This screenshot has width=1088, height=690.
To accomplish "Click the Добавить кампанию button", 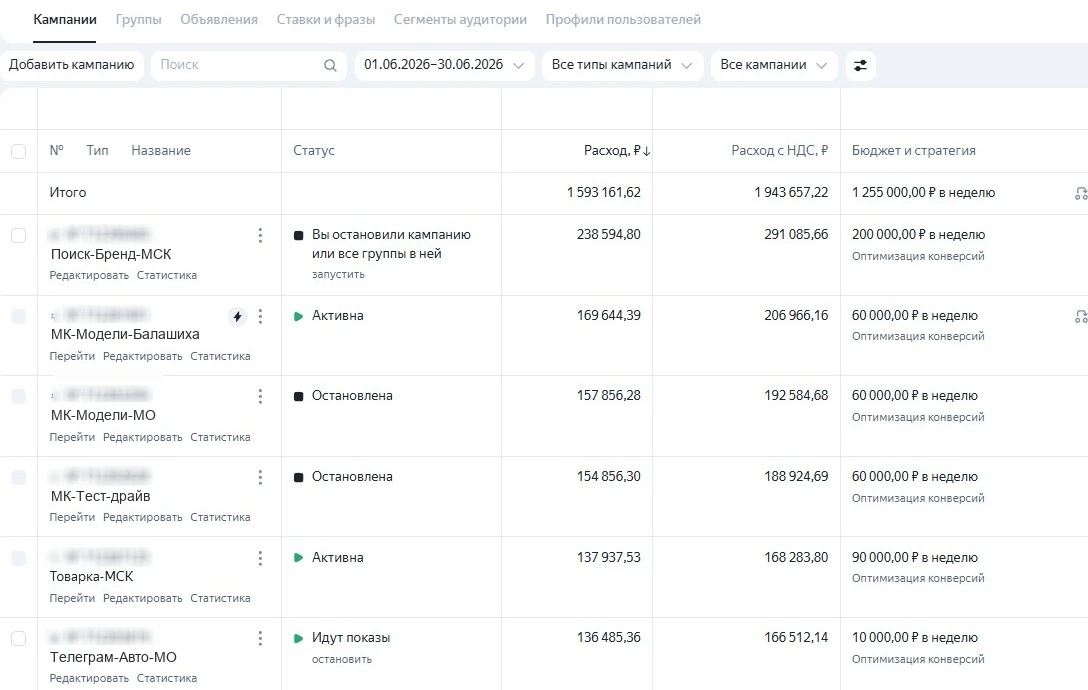I will [x=71, y=65].
